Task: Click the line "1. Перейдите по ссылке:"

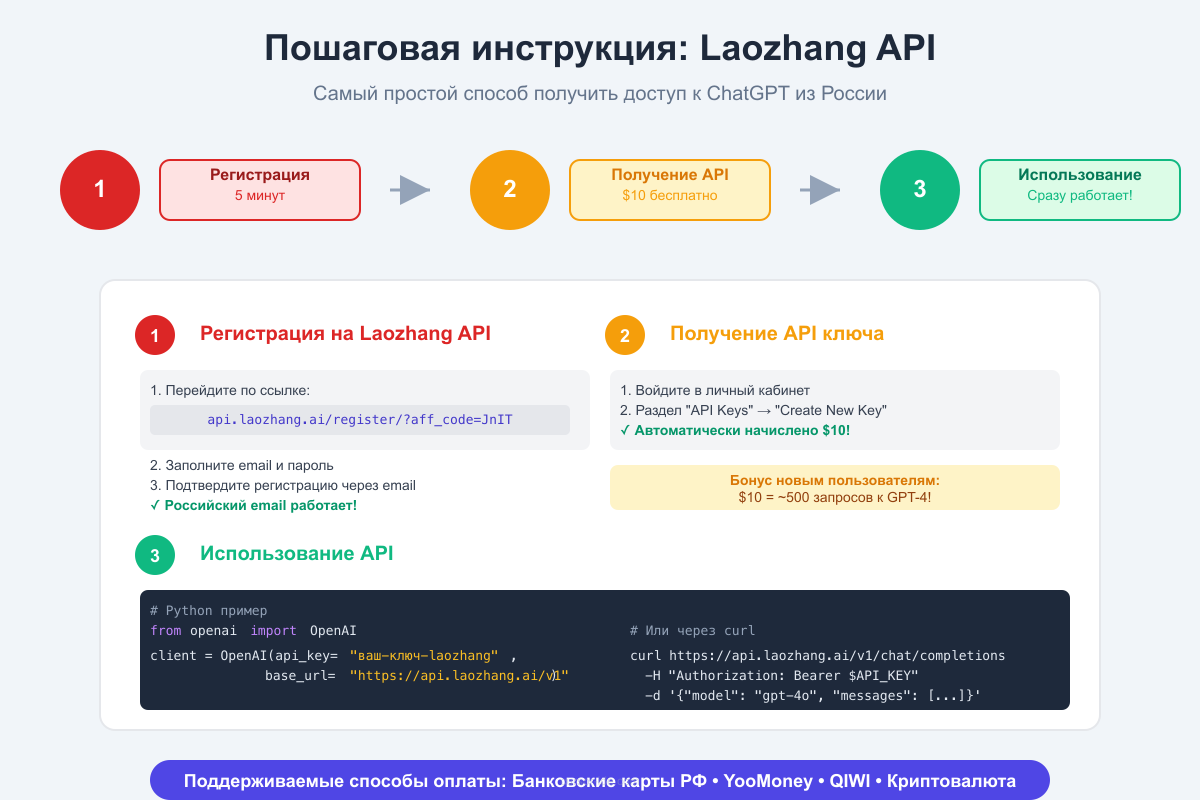Action: [x=231, y=391]
